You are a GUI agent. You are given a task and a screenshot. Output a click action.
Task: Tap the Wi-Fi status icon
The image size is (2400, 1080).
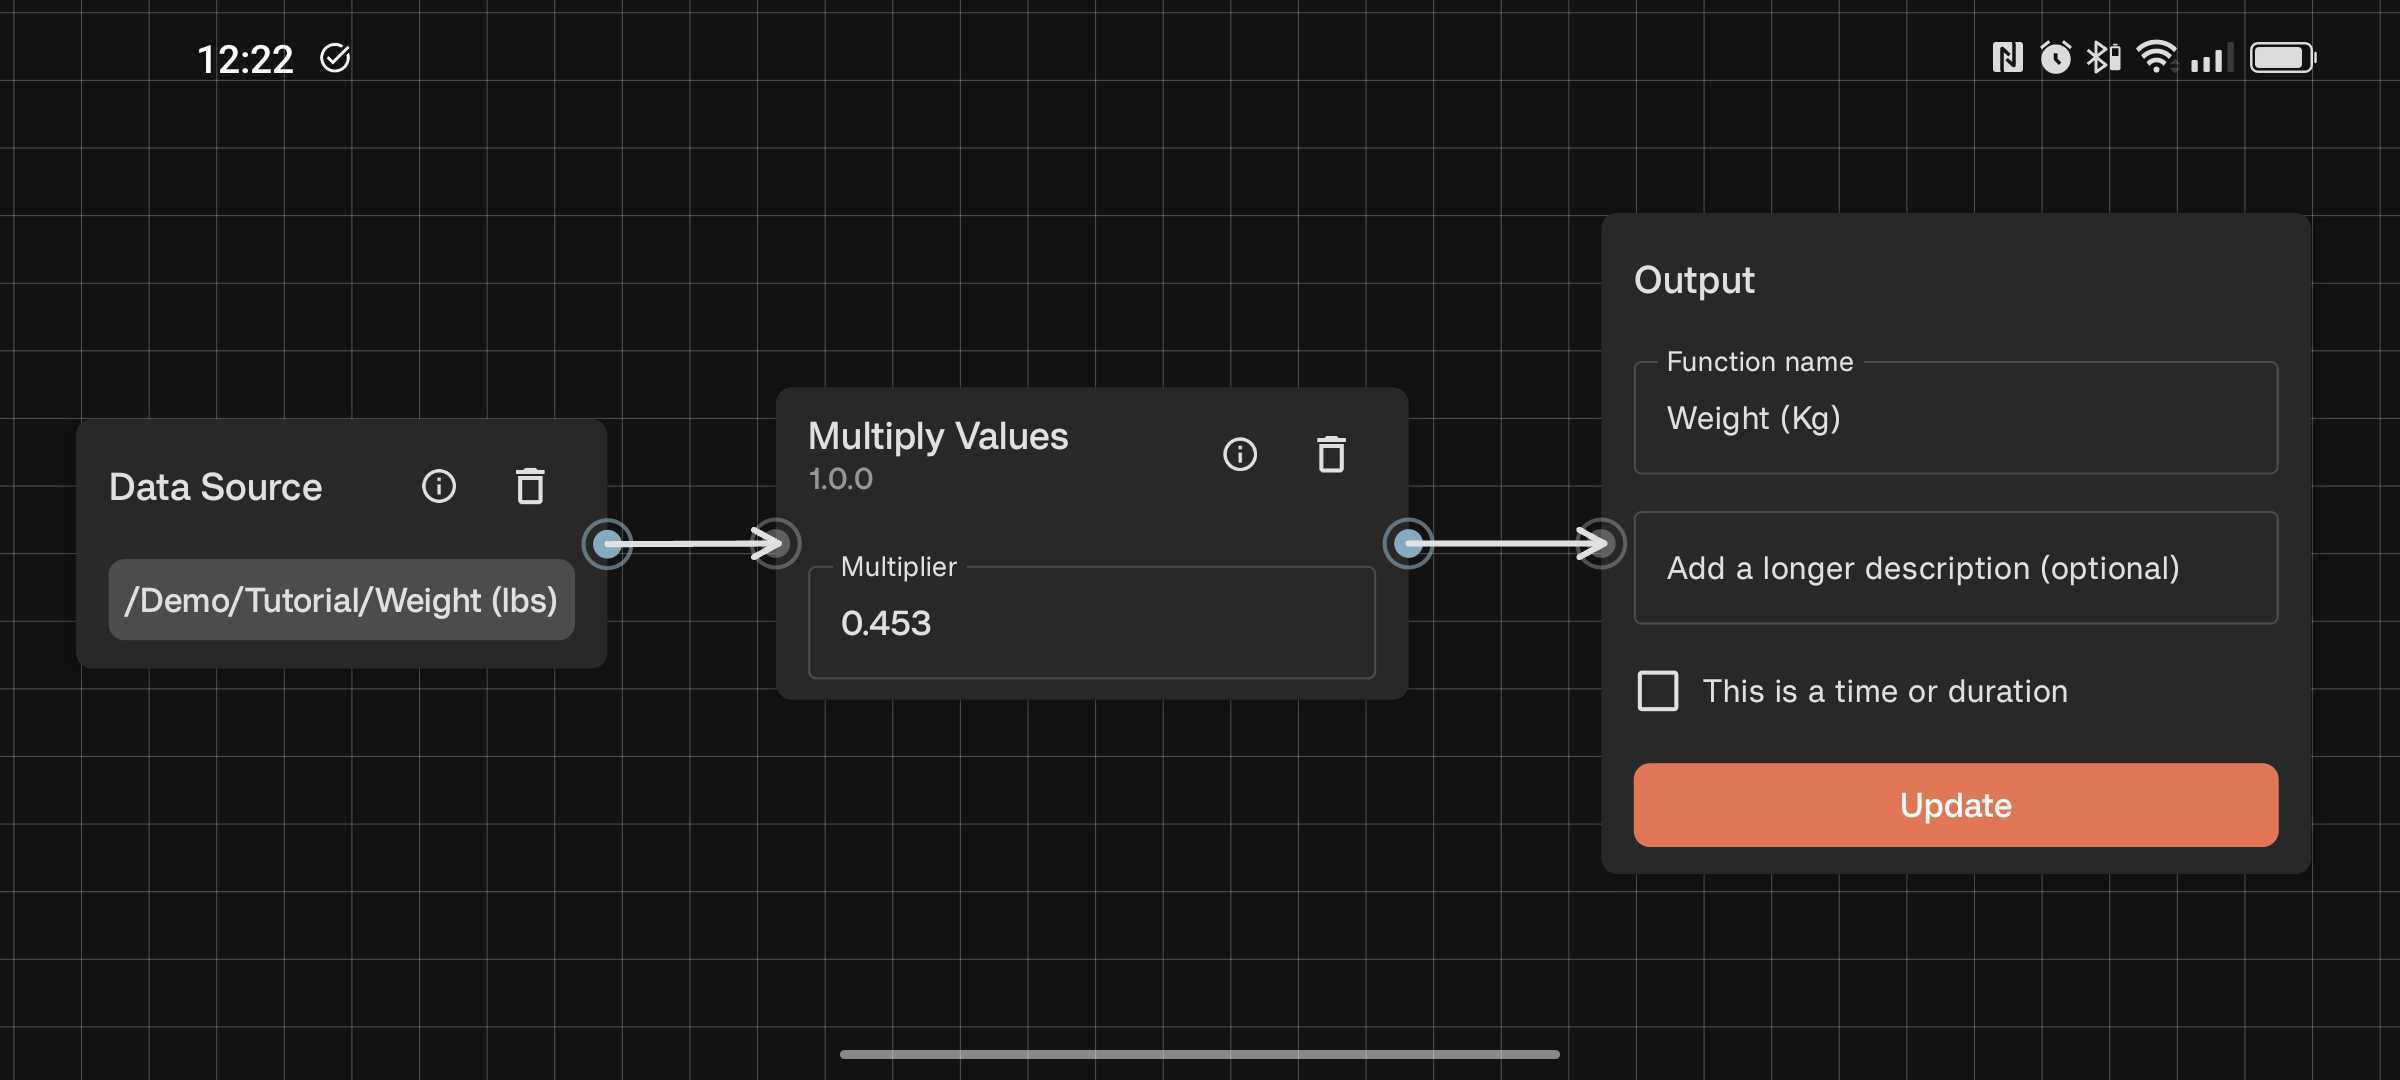(2157, 57)
